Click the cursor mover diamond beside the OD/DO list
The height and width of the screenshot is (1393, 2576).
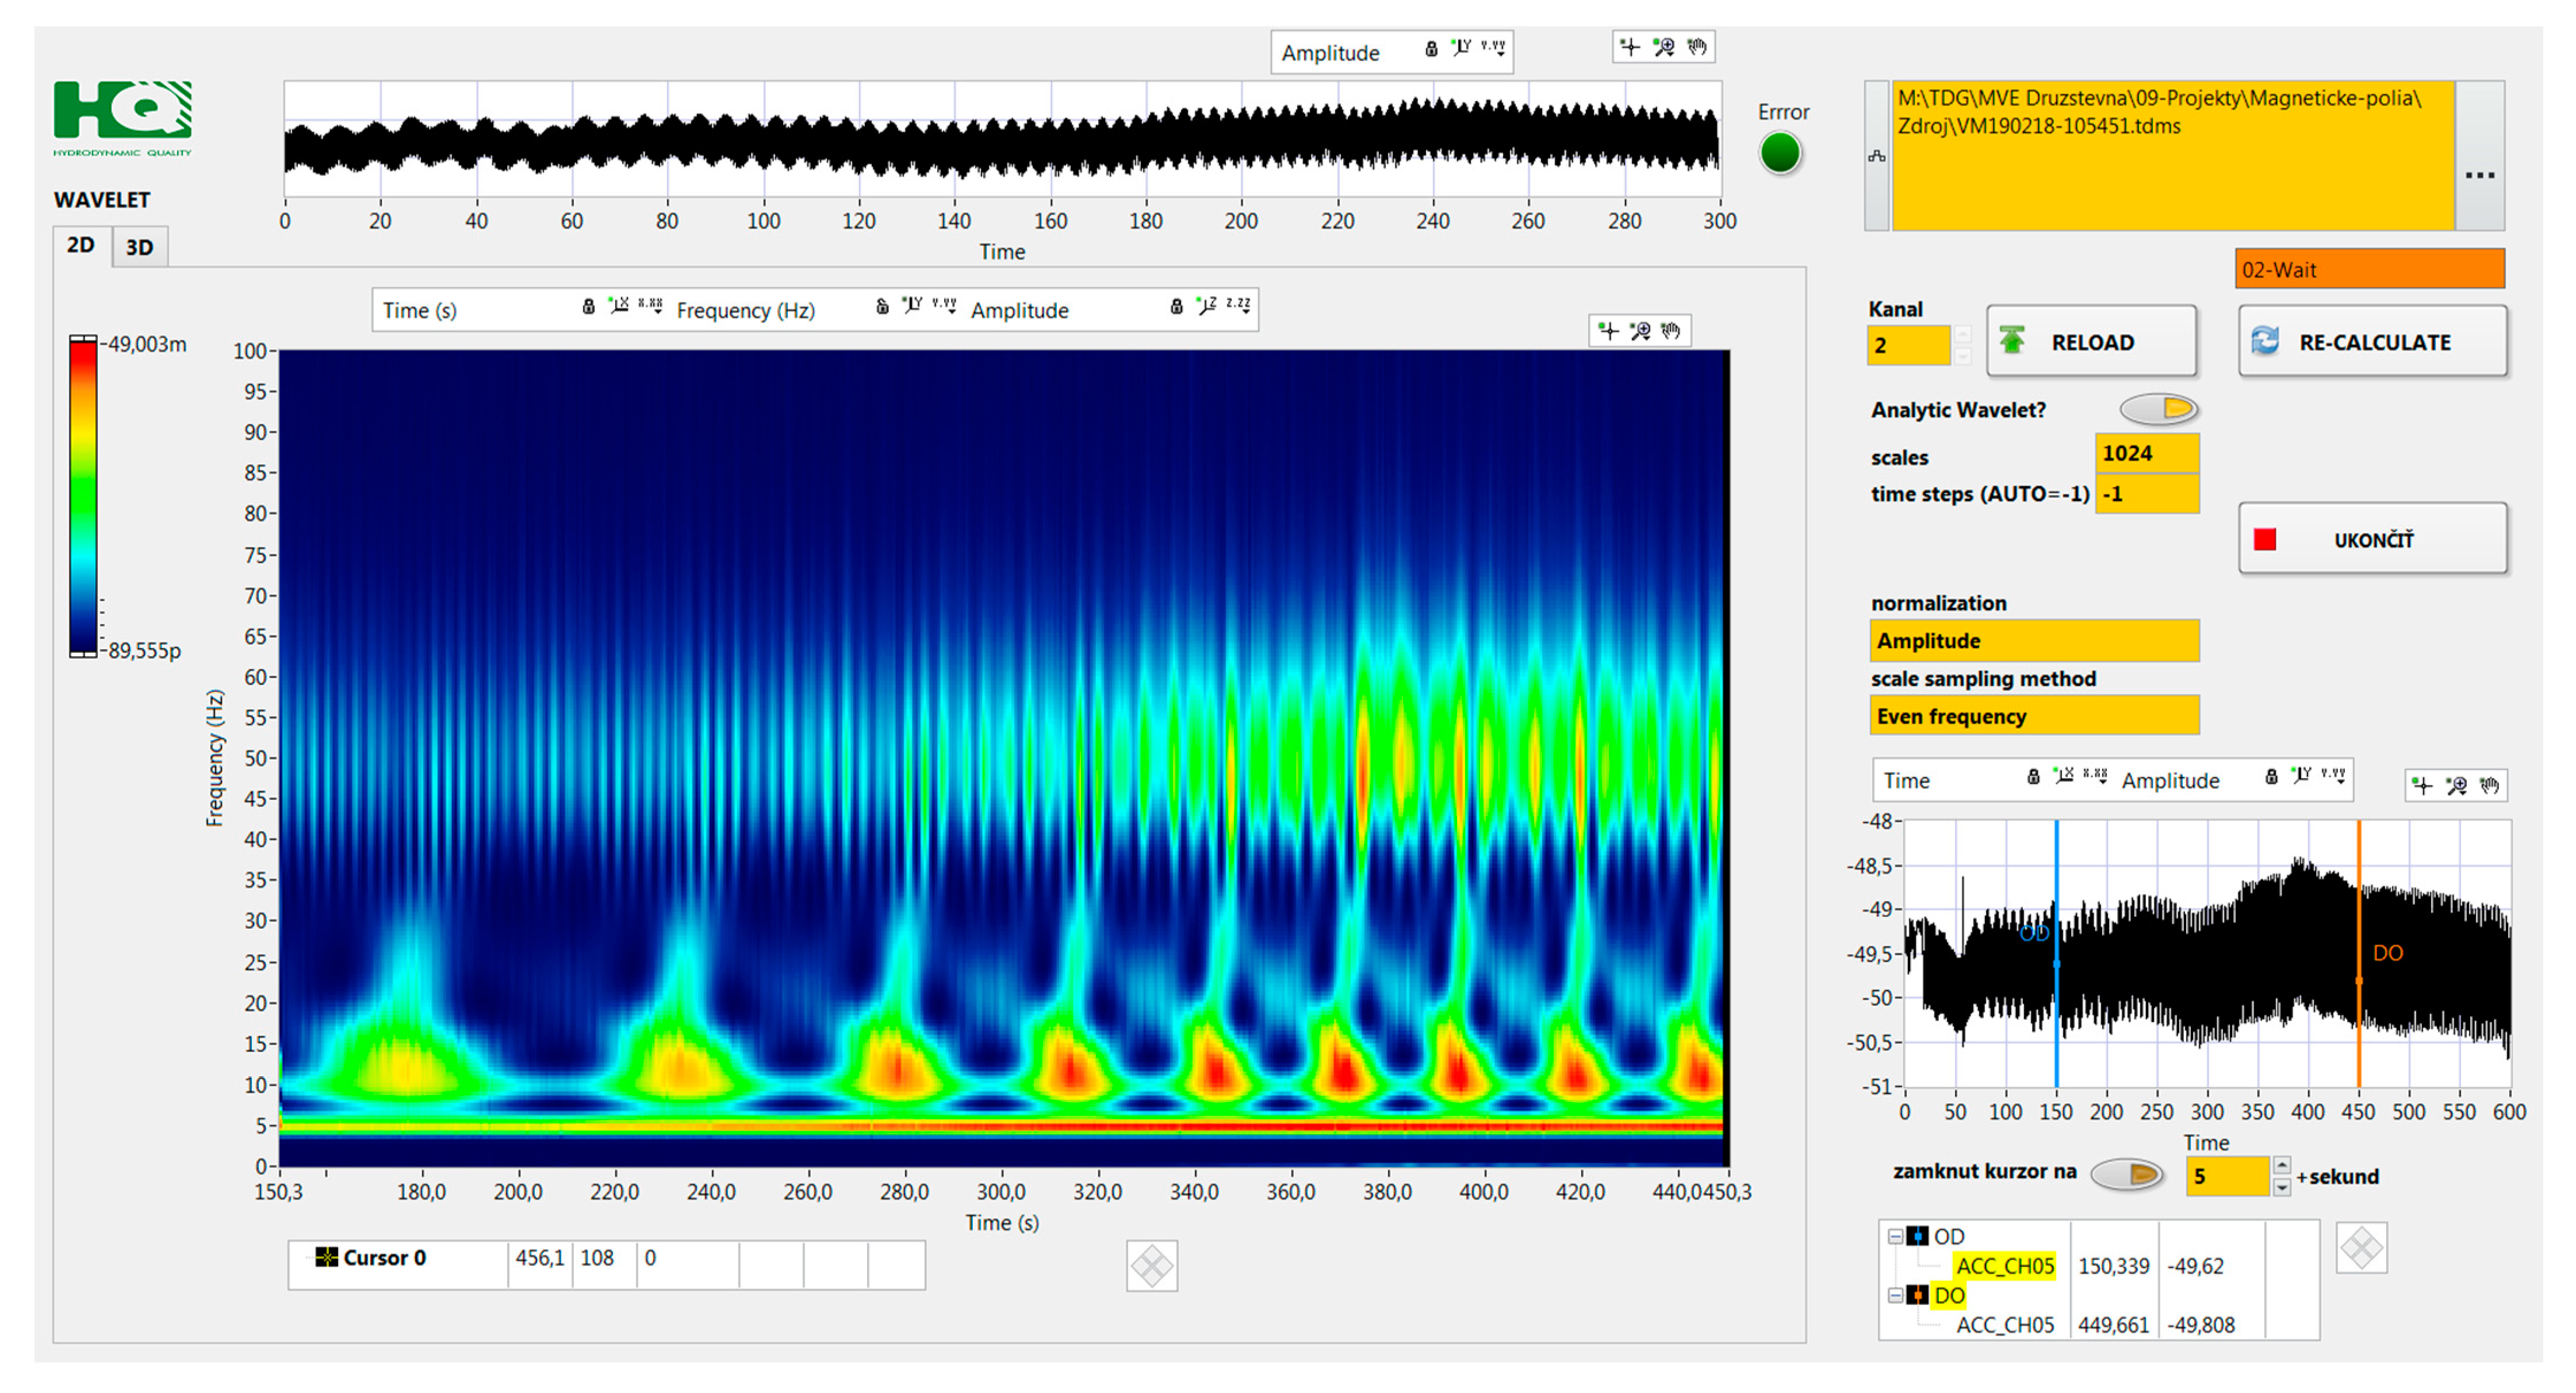click(2361, 1248)
